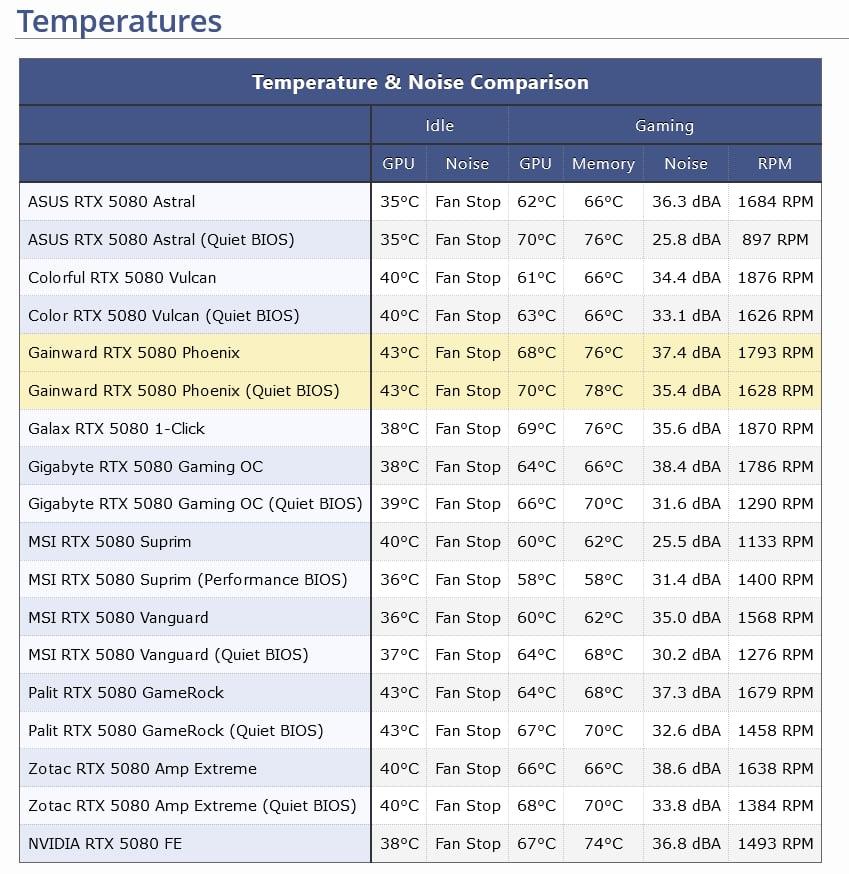Click the 897 RPM cell
Image resolution: width=849 pixels, height=874 pixels.
point(775,240)
